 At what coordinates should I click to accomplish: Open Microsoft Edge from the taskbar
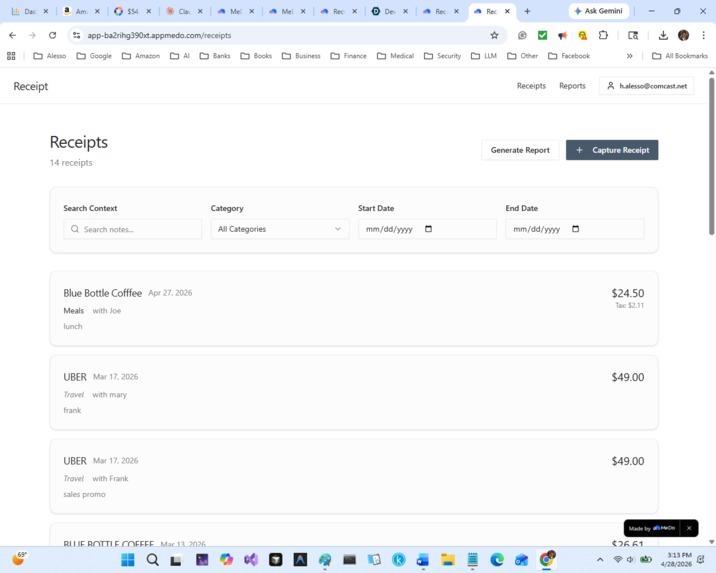(x=497, y=559)
